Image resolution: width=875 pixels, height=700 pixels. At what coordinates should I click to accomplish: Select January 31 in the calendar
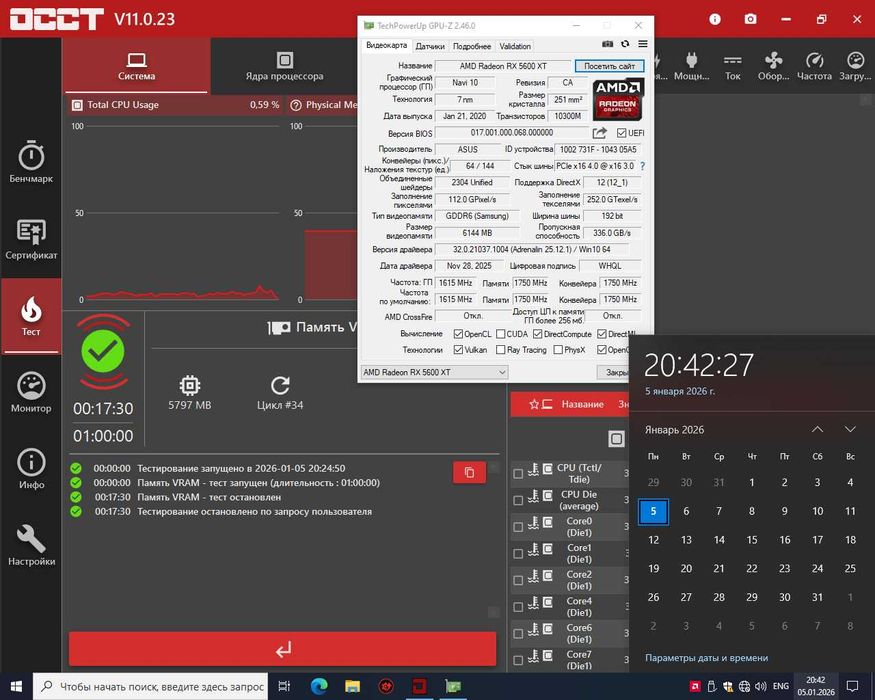(x=817, y=597)
